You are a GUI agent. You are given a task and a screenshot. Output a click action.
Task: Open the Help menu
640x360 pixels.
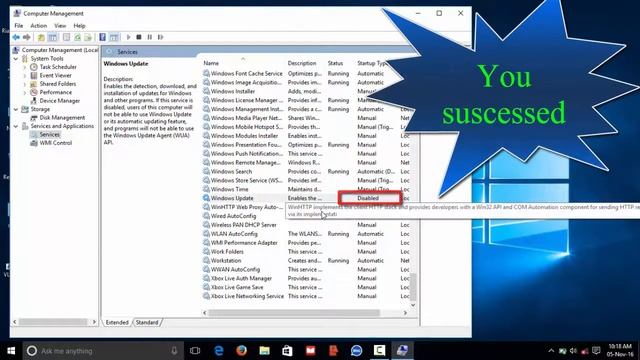coord(79,26)
